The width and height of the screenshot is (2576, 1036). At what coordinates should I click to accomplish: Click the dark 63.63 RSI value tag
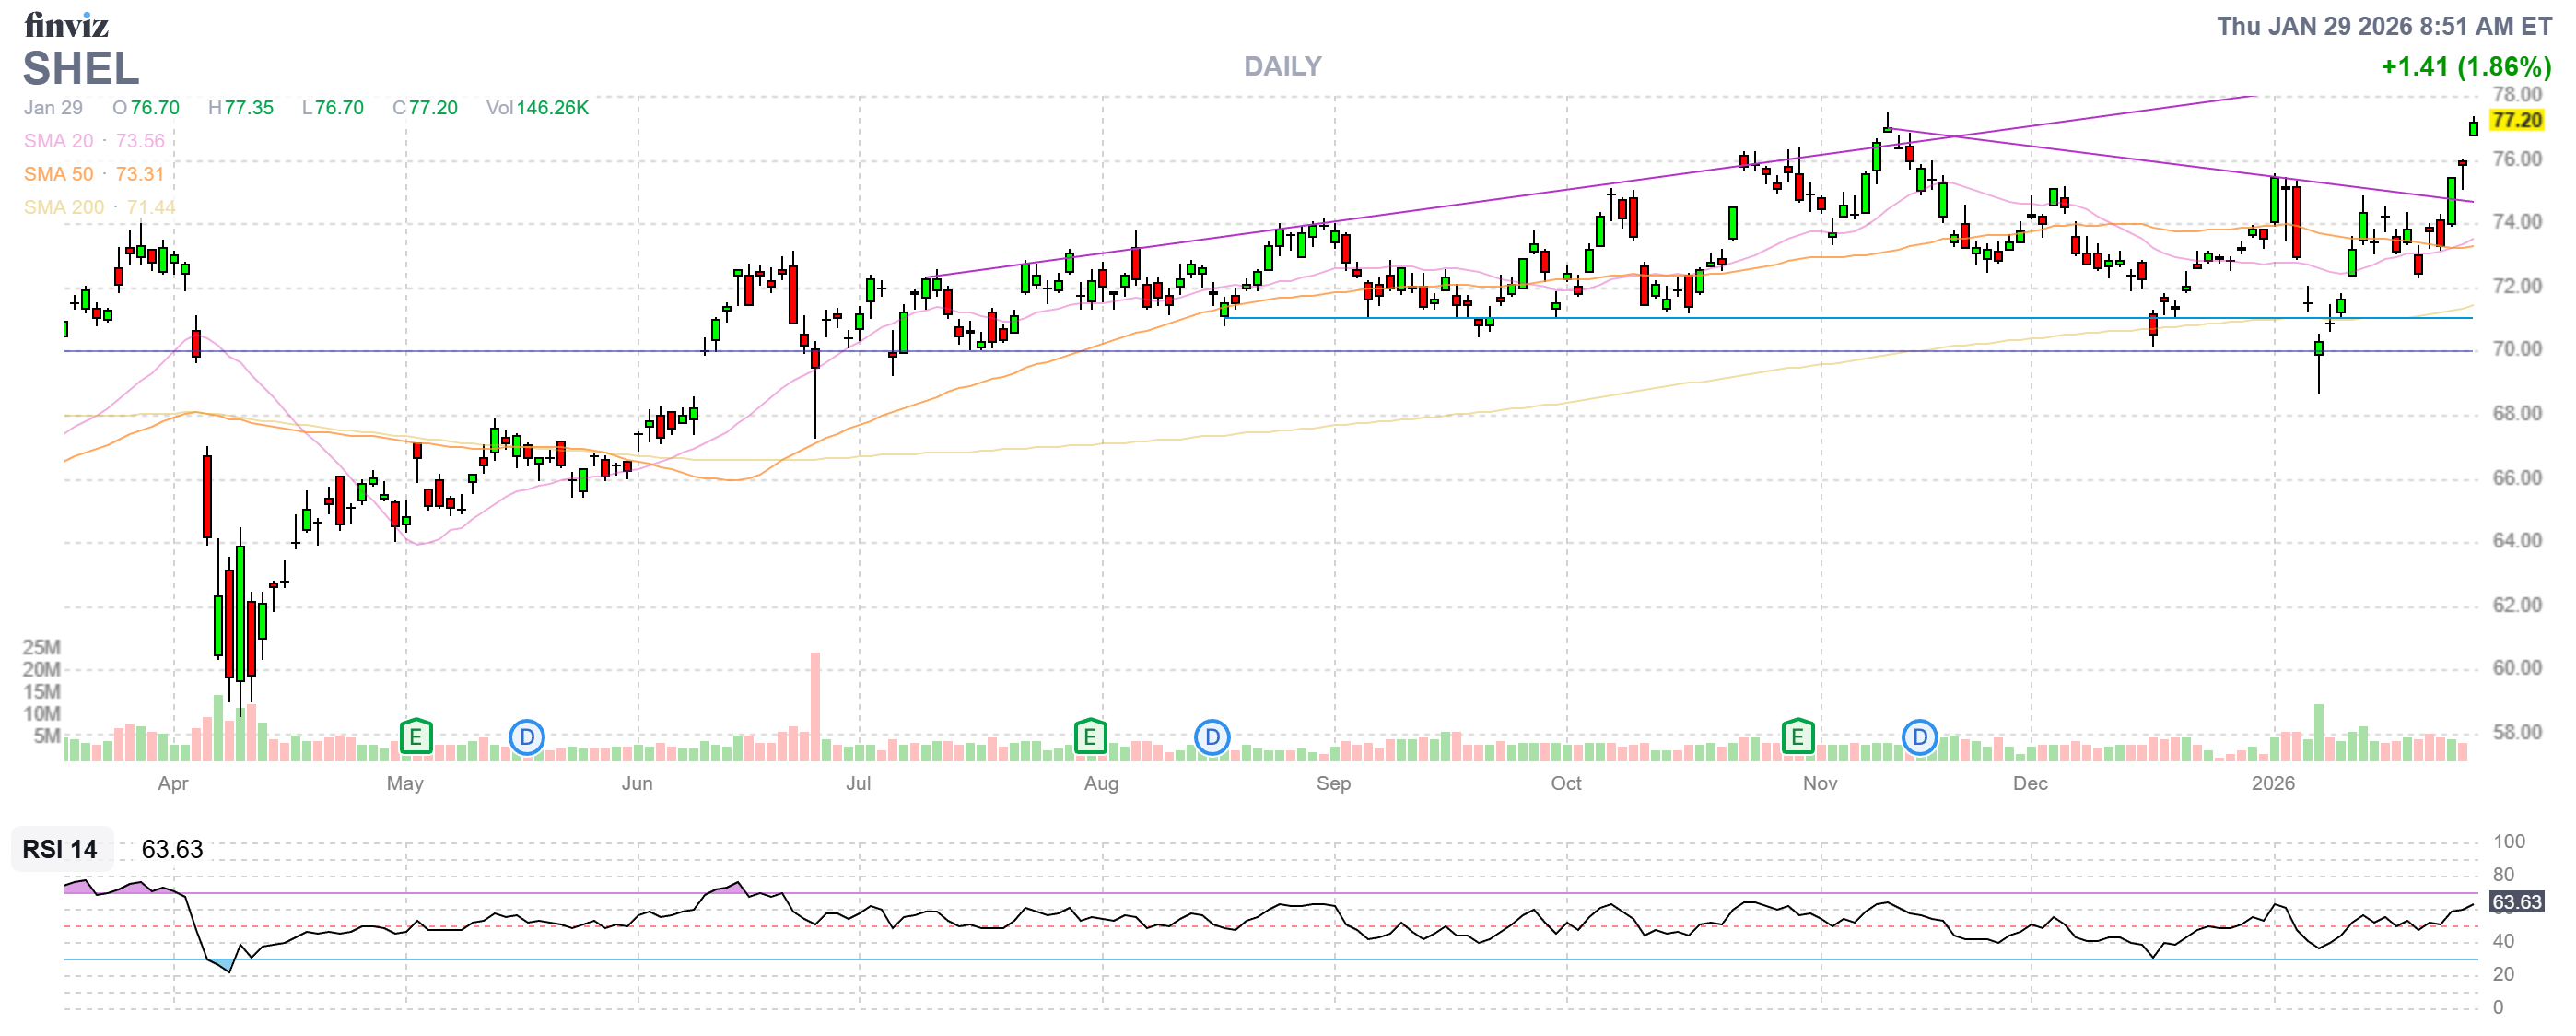coord(2516,903)
